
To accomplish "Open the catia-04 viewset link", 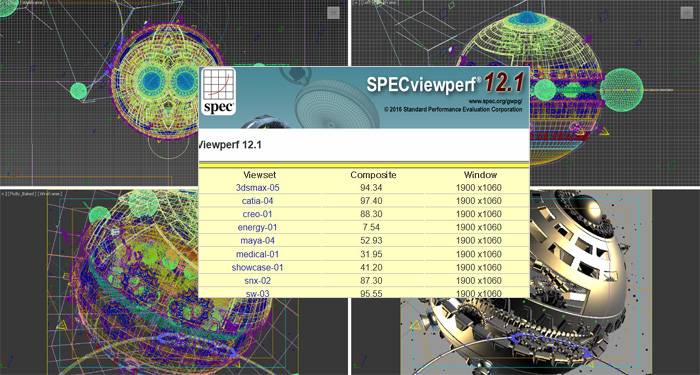I will (257, 201).
